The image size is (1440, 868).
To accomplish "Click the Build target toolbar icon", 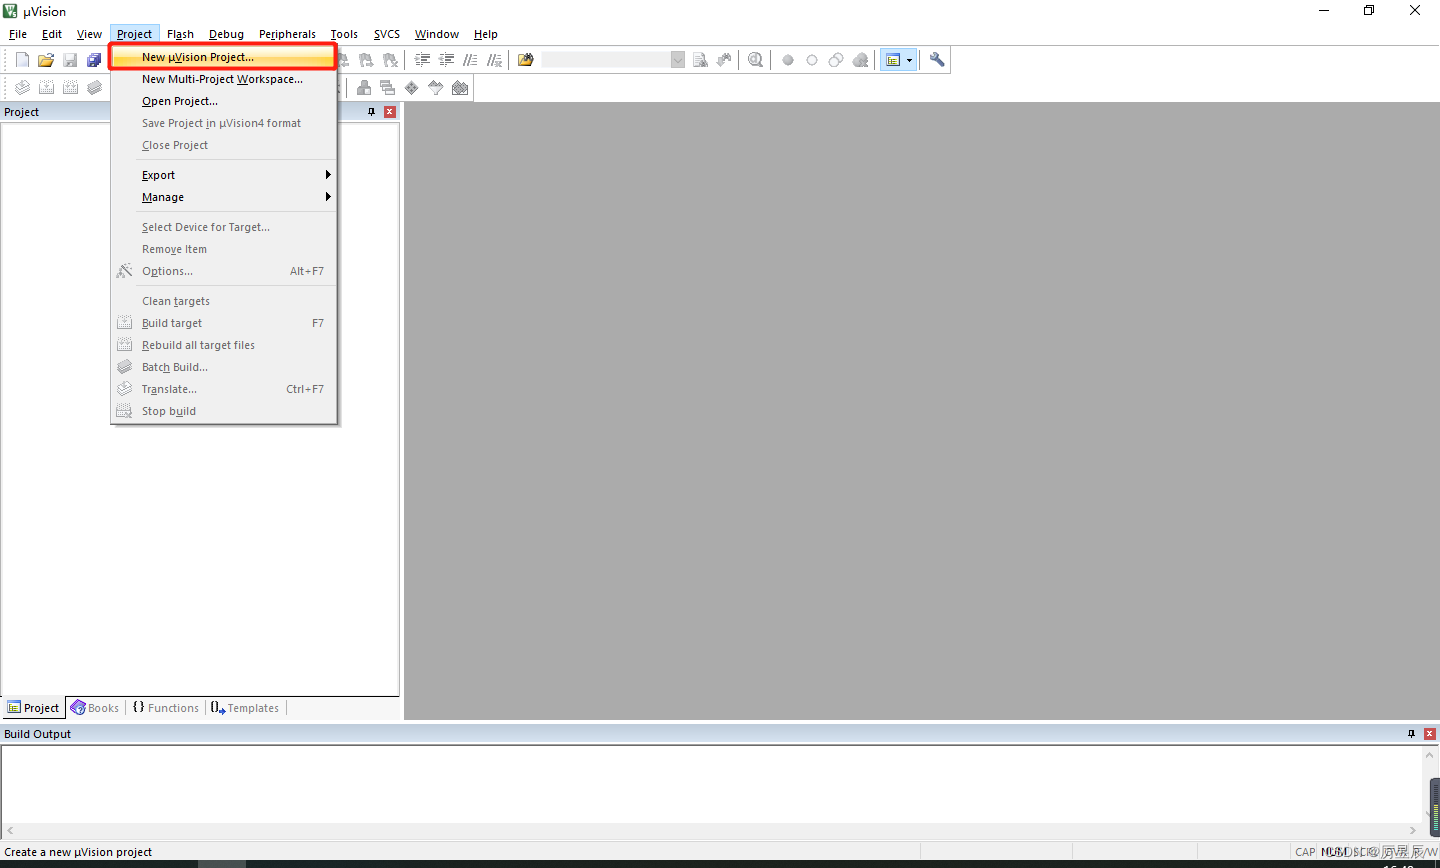I will (46, 88).
